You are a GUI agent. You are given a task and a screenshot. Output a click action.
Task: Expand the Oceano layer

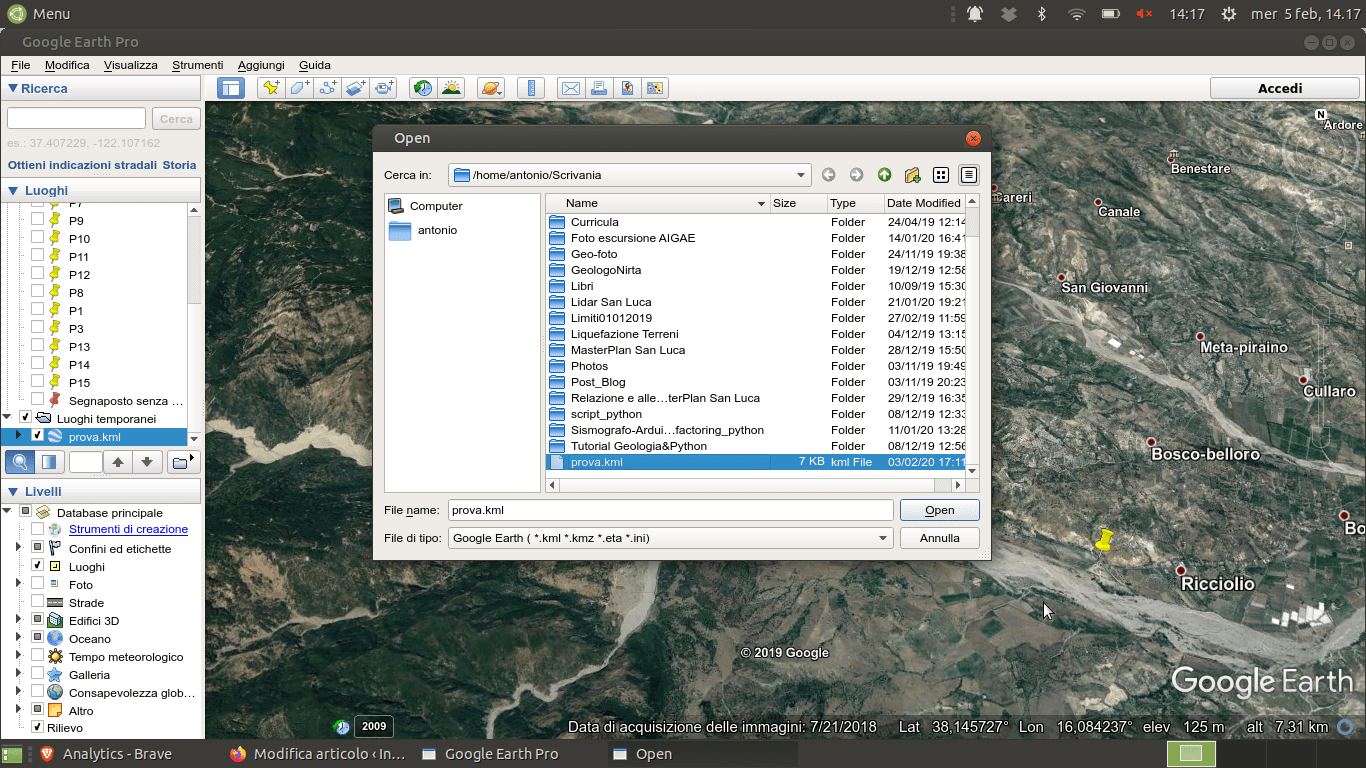click(19, 638)
